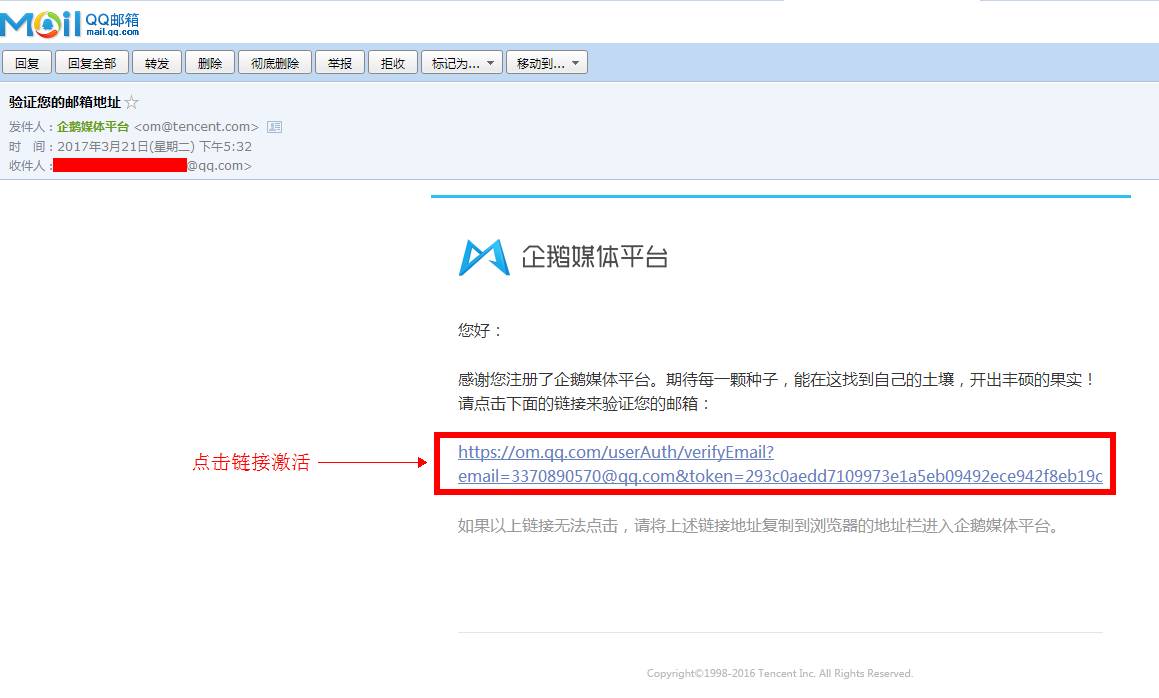The image size is (1159, 698).
Task: Click 回复 to reply to this email
Action: [x=27, y=62]
